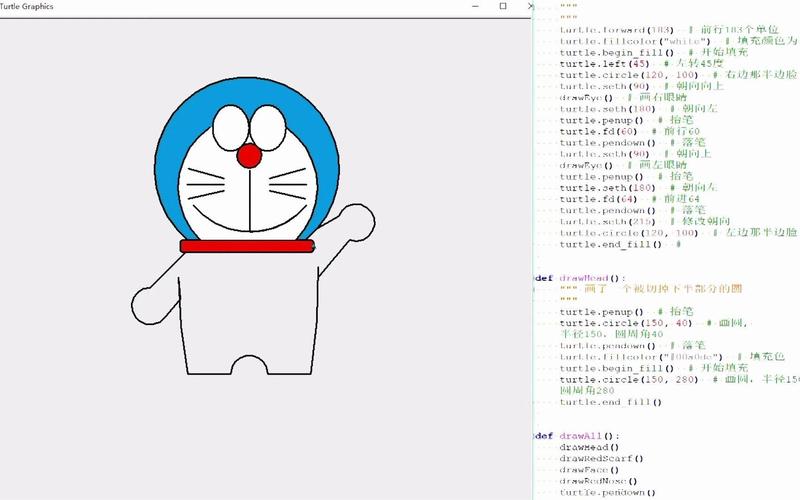Viewport: 800px width, 500px height.
Task: Click turtle.end_fill() line above def drawHead
Action: click(620, 244)
